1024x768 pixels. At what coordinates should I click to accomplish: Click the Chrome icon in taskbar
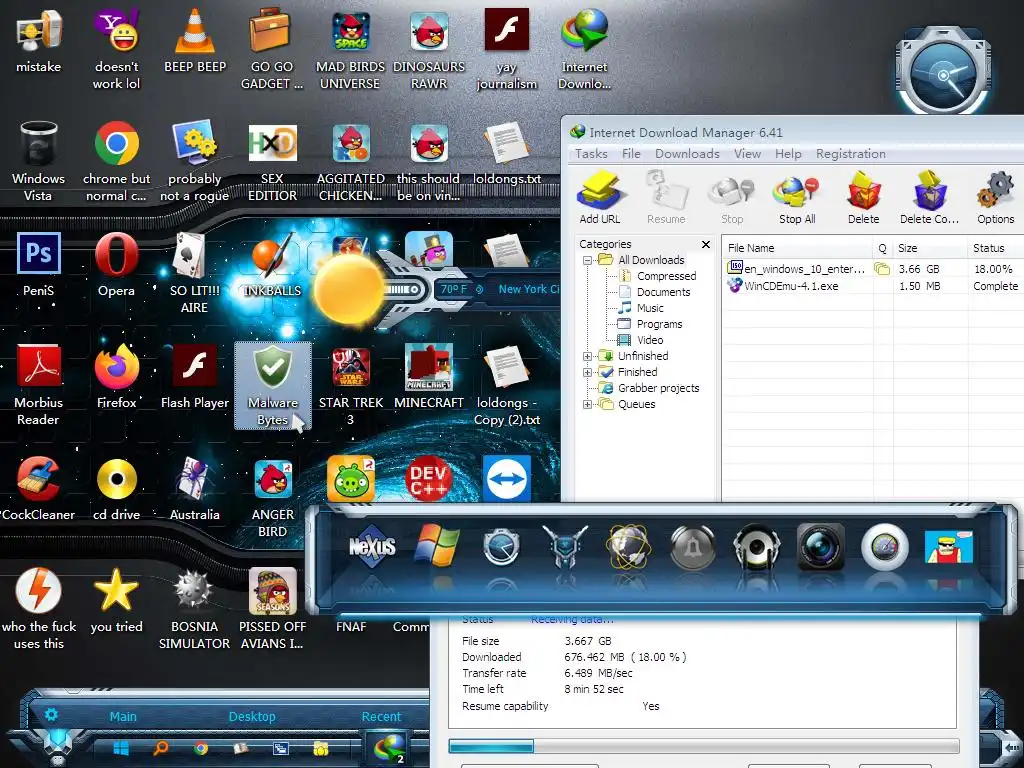click(201, 748)
